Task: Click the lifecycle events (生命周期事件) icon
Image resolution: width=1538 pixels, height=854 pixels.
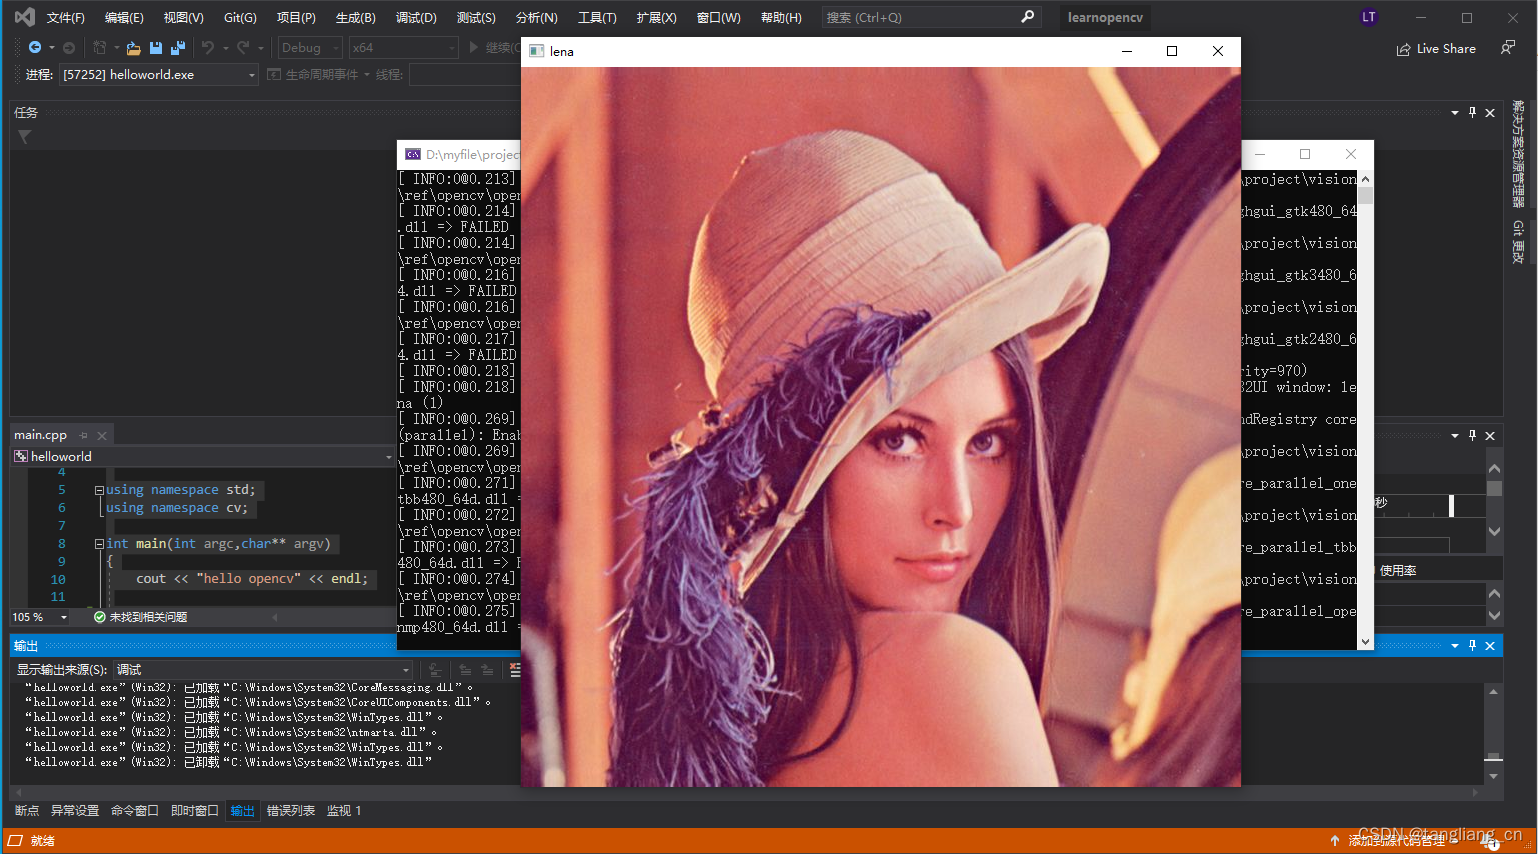Action: point(274,75)
